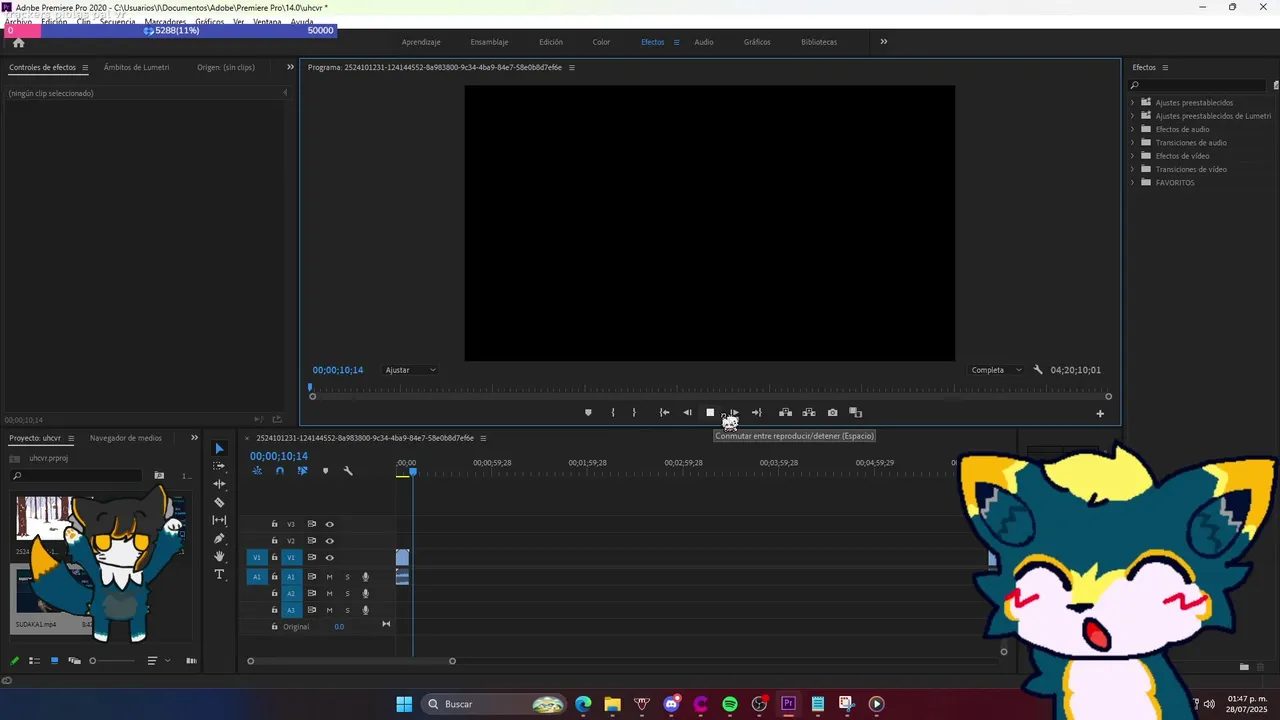Click the Comparison View icon
The width and height of the screenshot is (1280, 720).
[855, 412]
